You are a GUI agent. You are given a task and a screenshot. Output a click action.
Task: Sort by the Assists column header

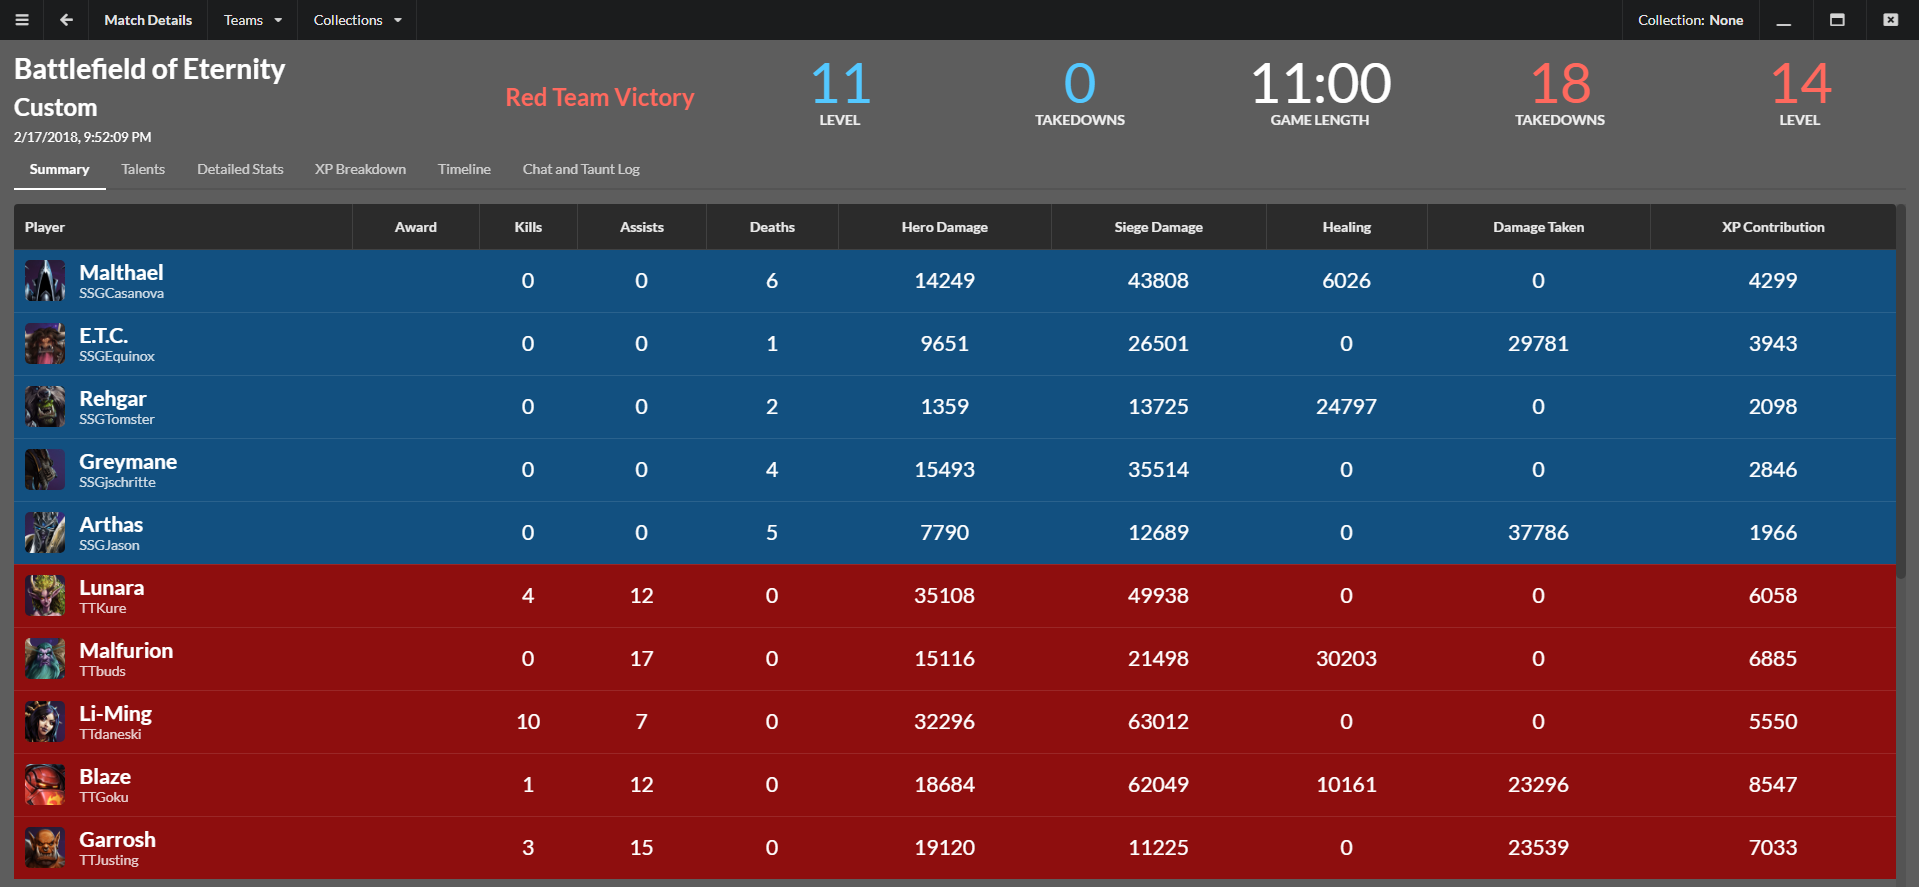642,227
